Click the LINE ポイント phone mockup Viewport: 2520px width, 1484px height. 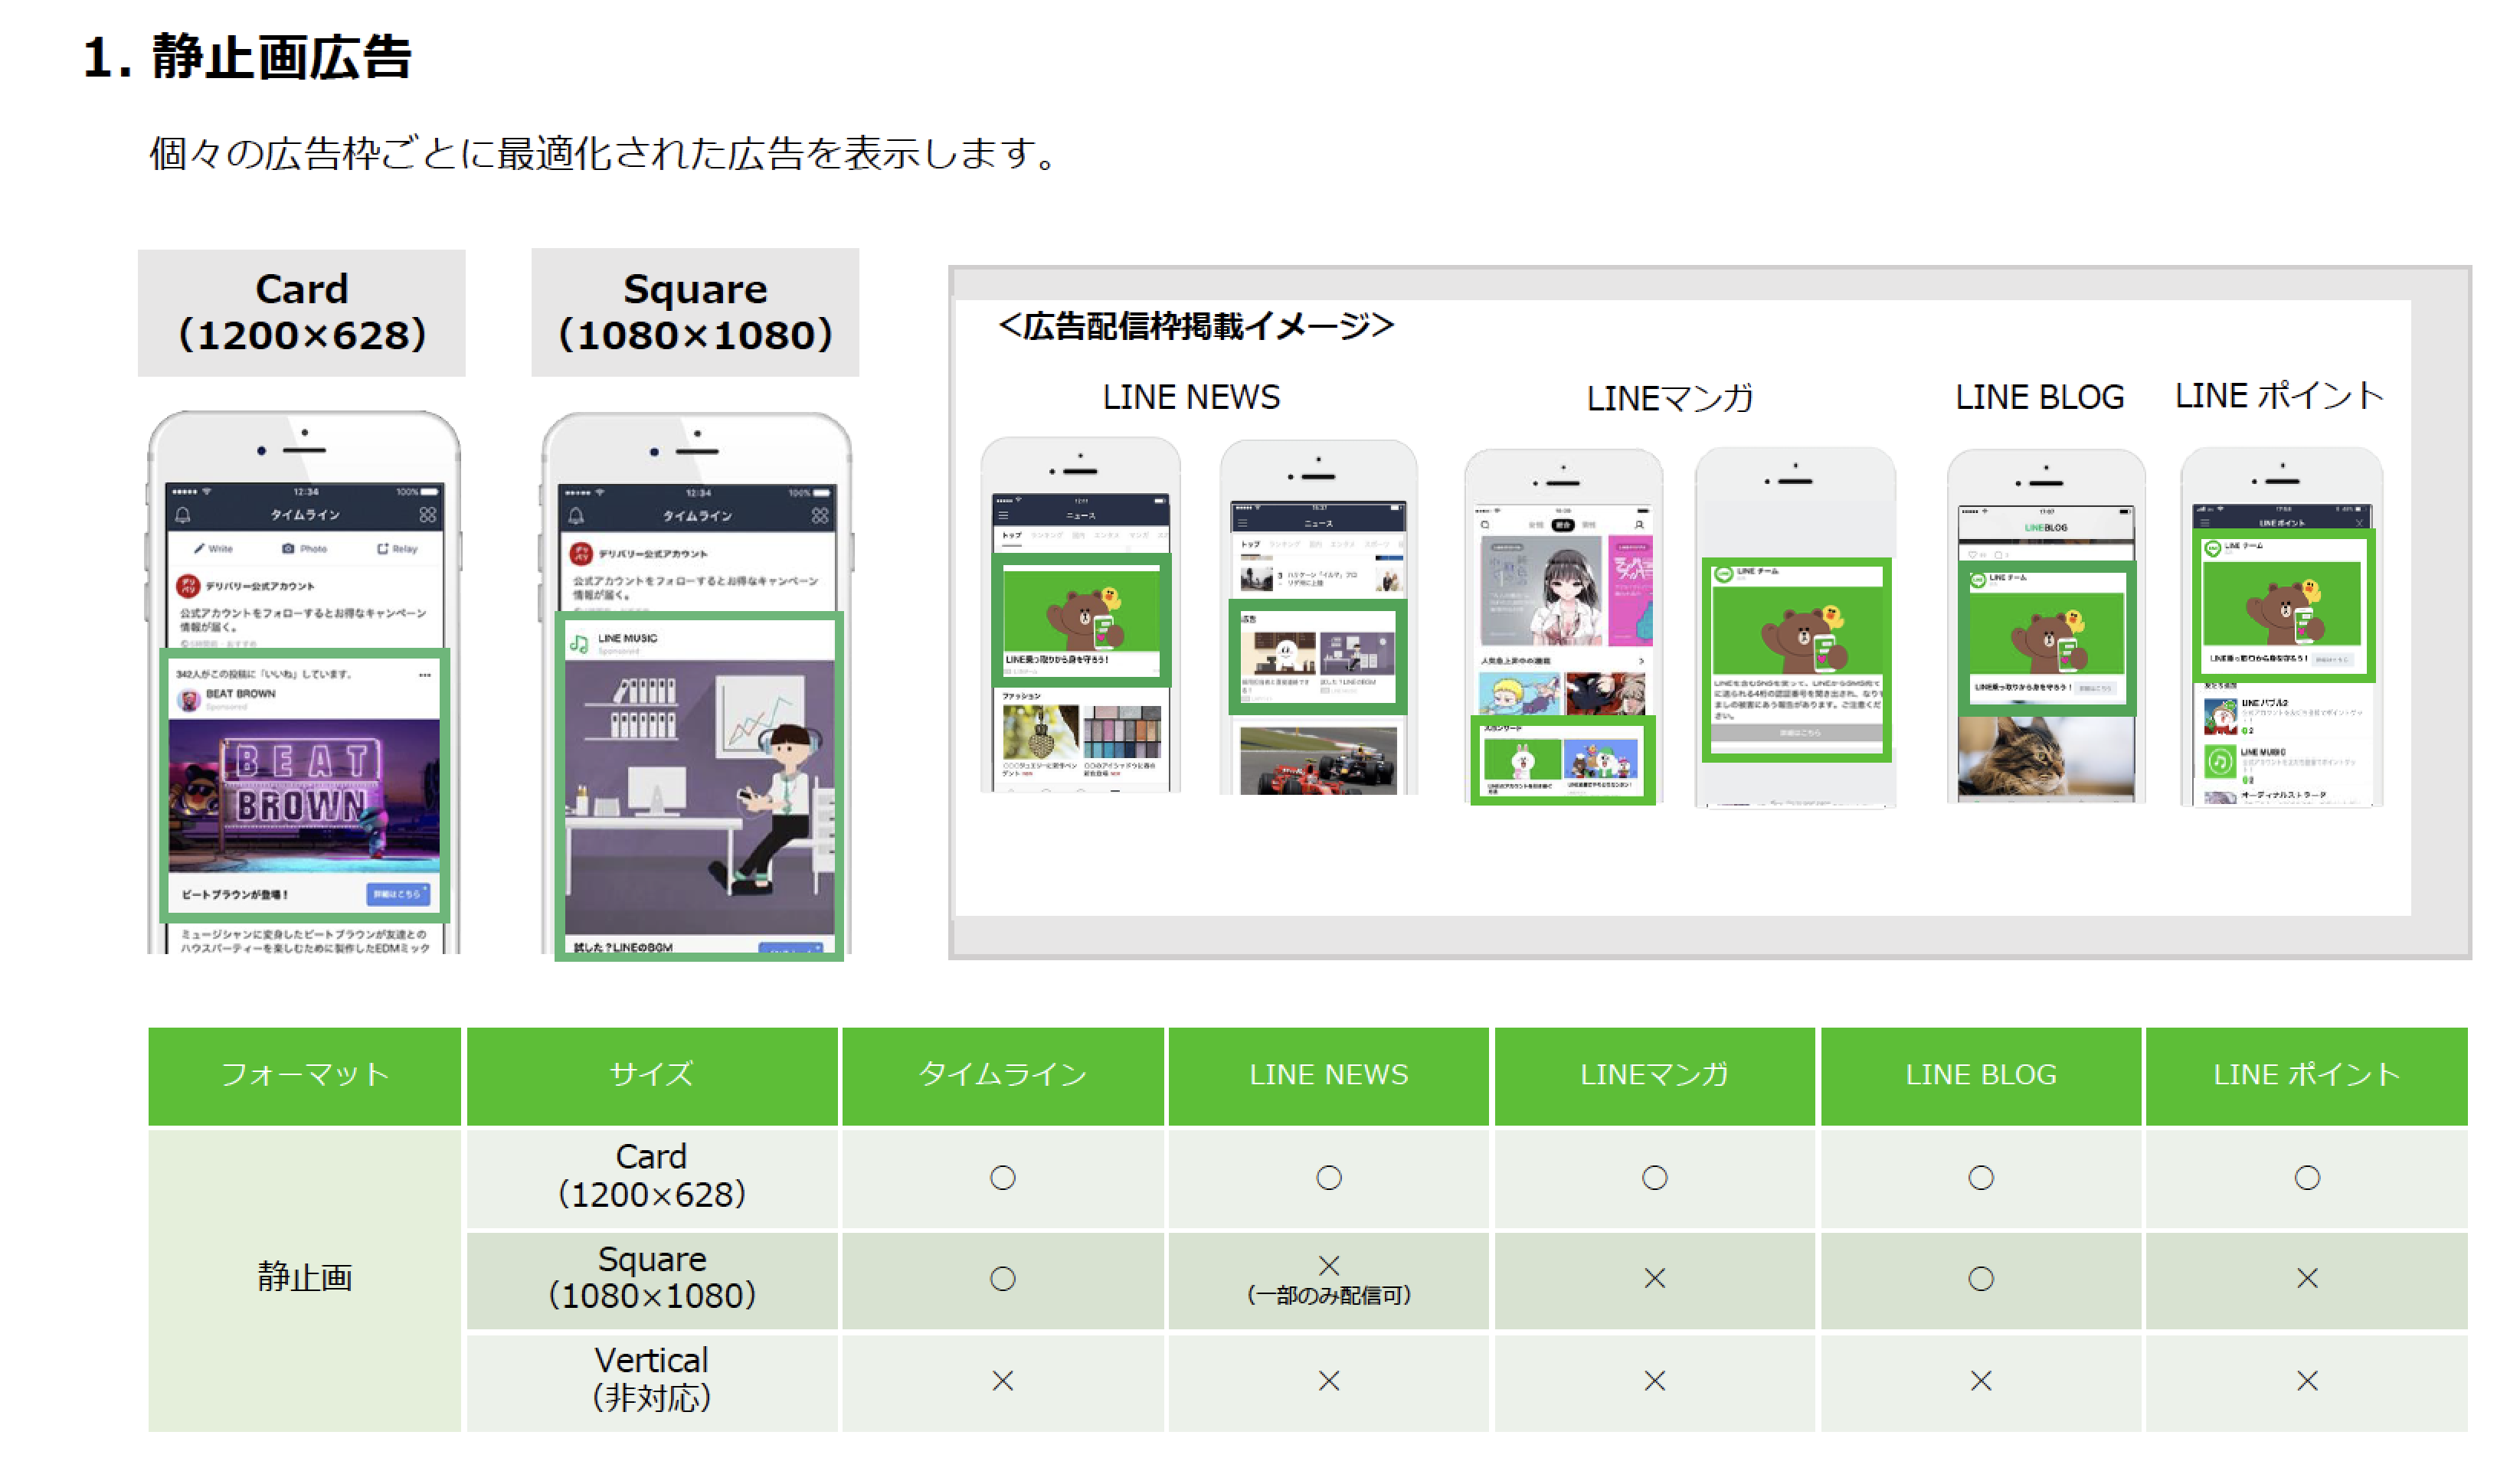click(x=2281, y=627)
